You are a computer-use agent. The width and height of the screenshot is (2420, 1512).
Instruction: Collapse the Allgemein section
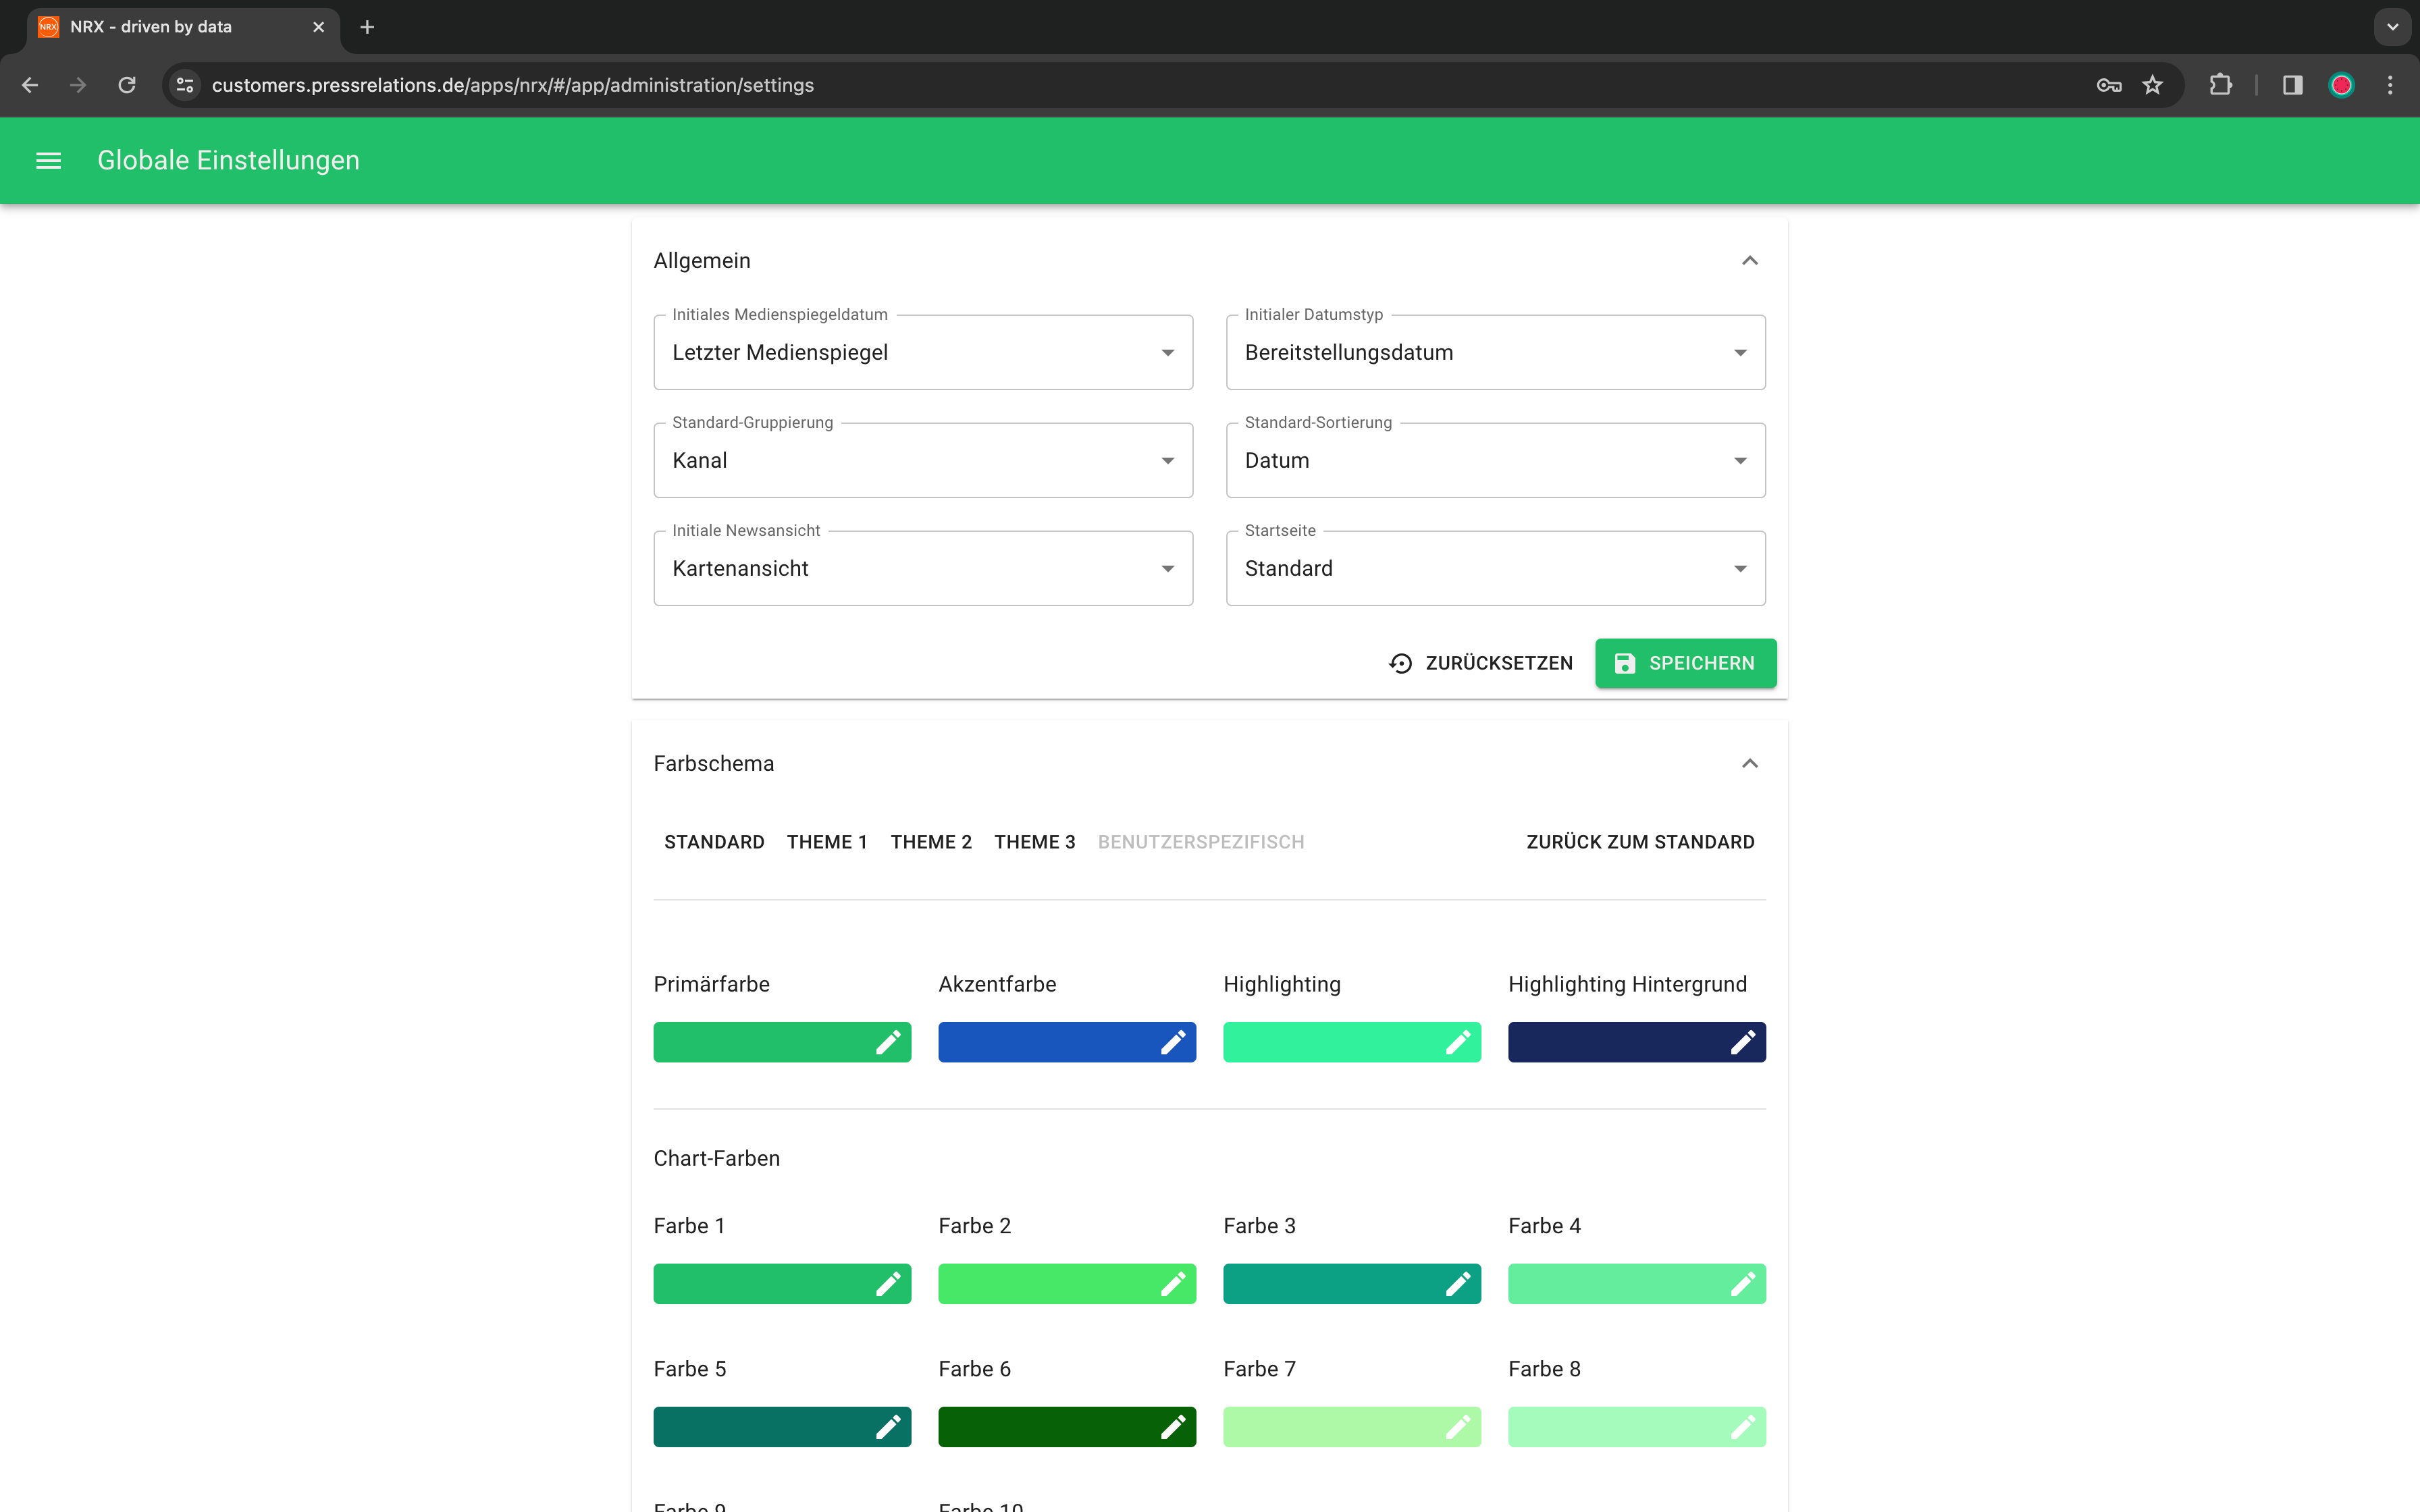tap(1749, 261)
